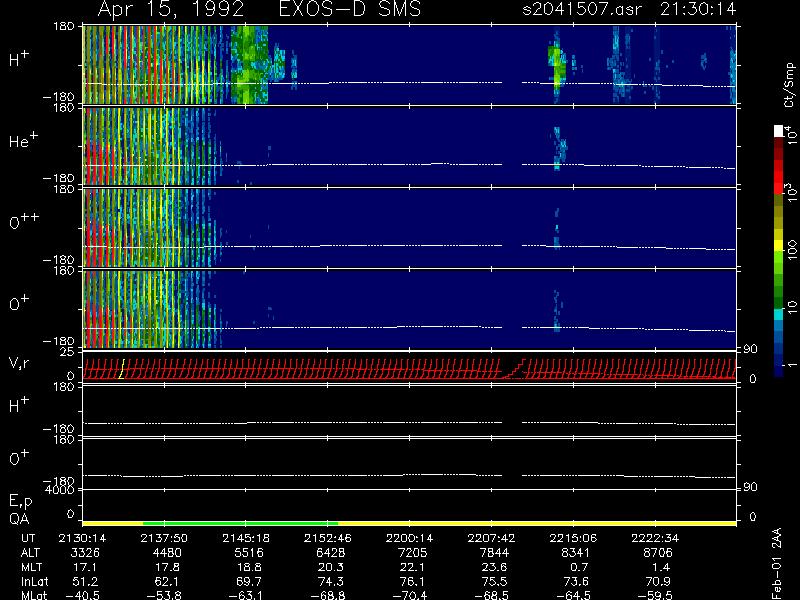Click the MLT value "17.1"
Image resolution: width=800 pixels, height=600 pixels.
tap(85, 567)
